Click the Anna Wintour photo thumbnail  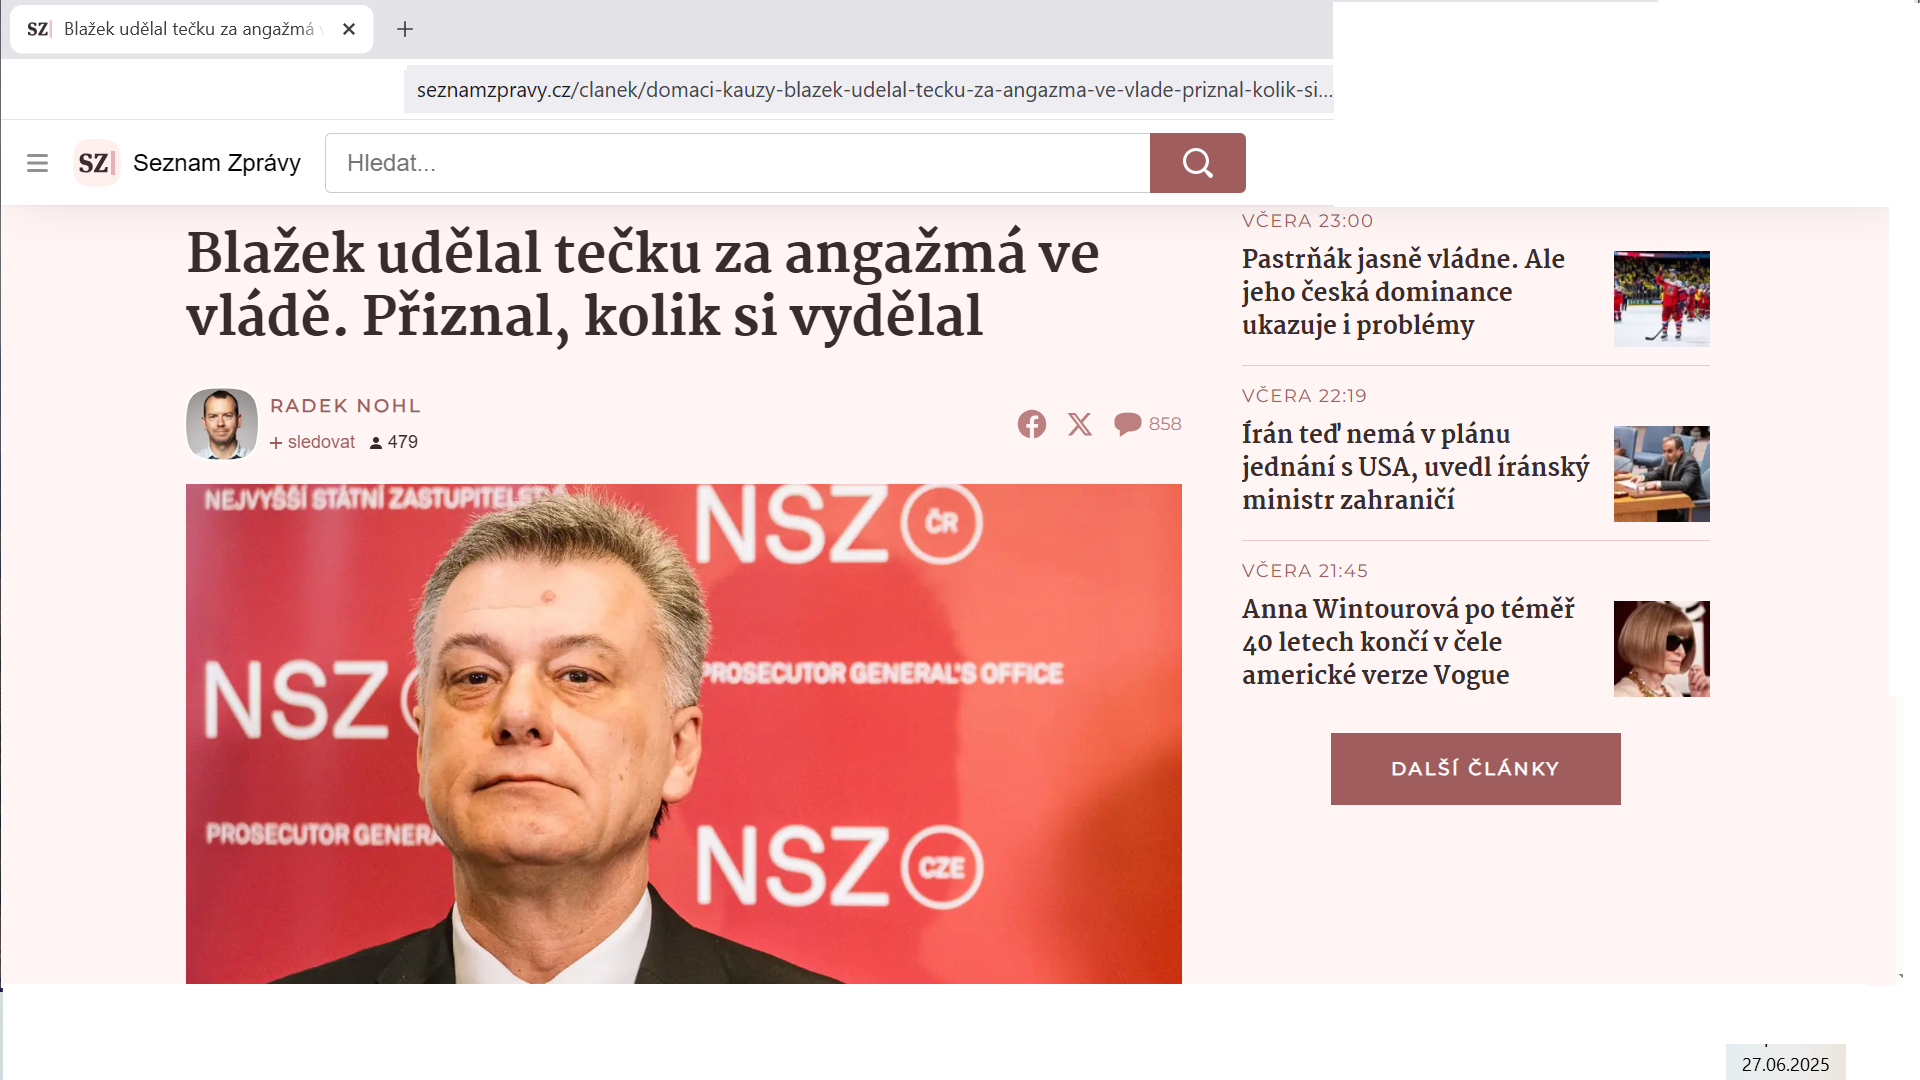1661,649
